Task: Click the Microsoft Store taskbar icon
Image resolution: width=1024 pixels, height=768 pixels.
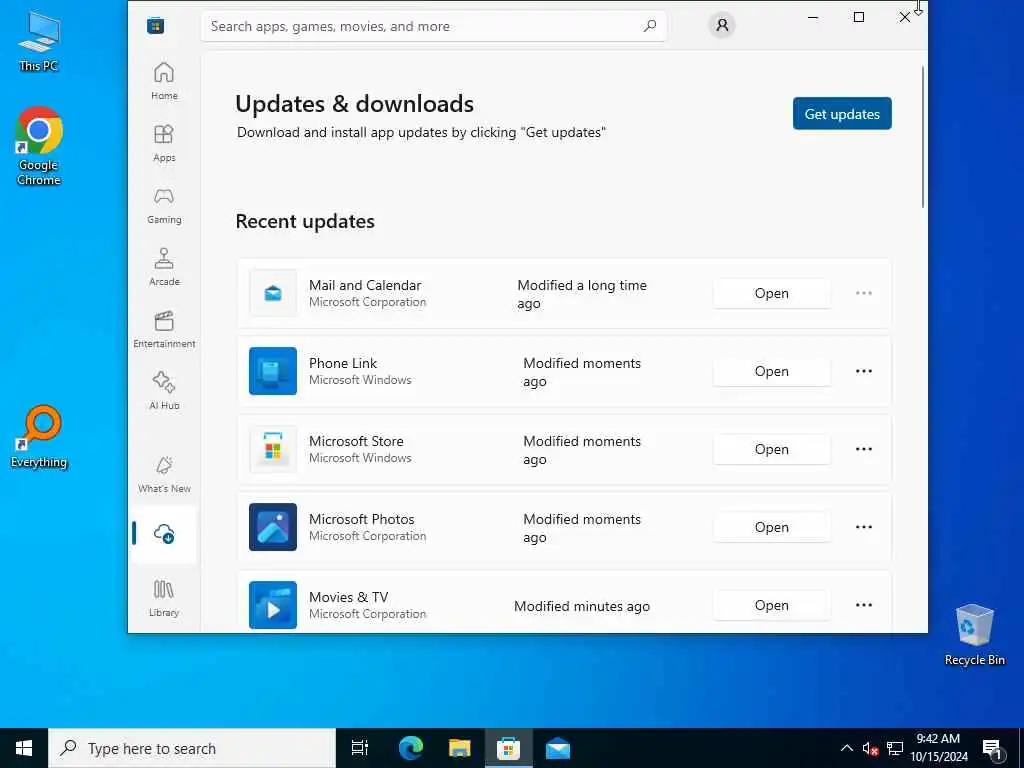Action: pos(508,748)
